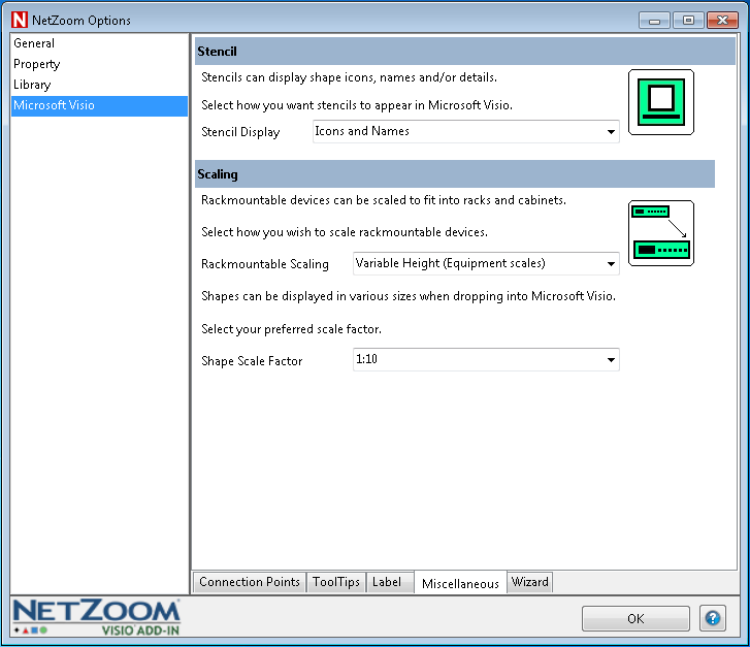The image size is (750, 647).
Task: Select Property in the left category list
Action: pyautogui.click(x=99, y=64)
